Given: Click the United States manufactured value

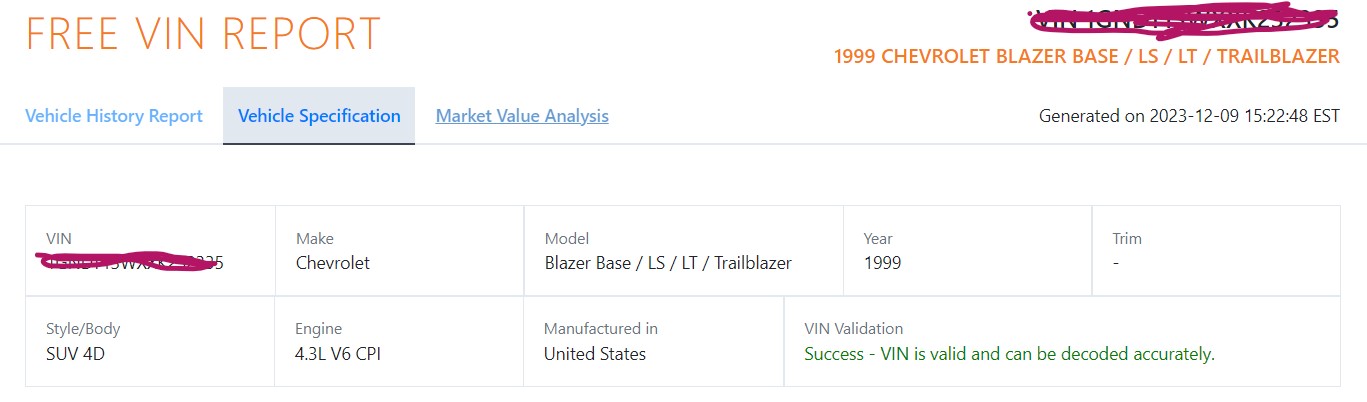Looking at the screenshot, I should (595, 354).
